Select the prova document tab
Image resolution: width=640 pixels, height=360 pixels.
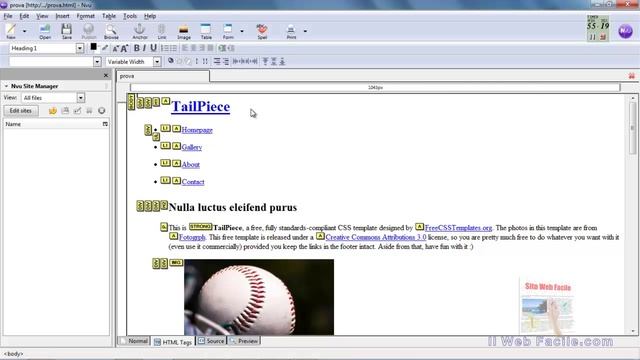[x=163, y=76]
